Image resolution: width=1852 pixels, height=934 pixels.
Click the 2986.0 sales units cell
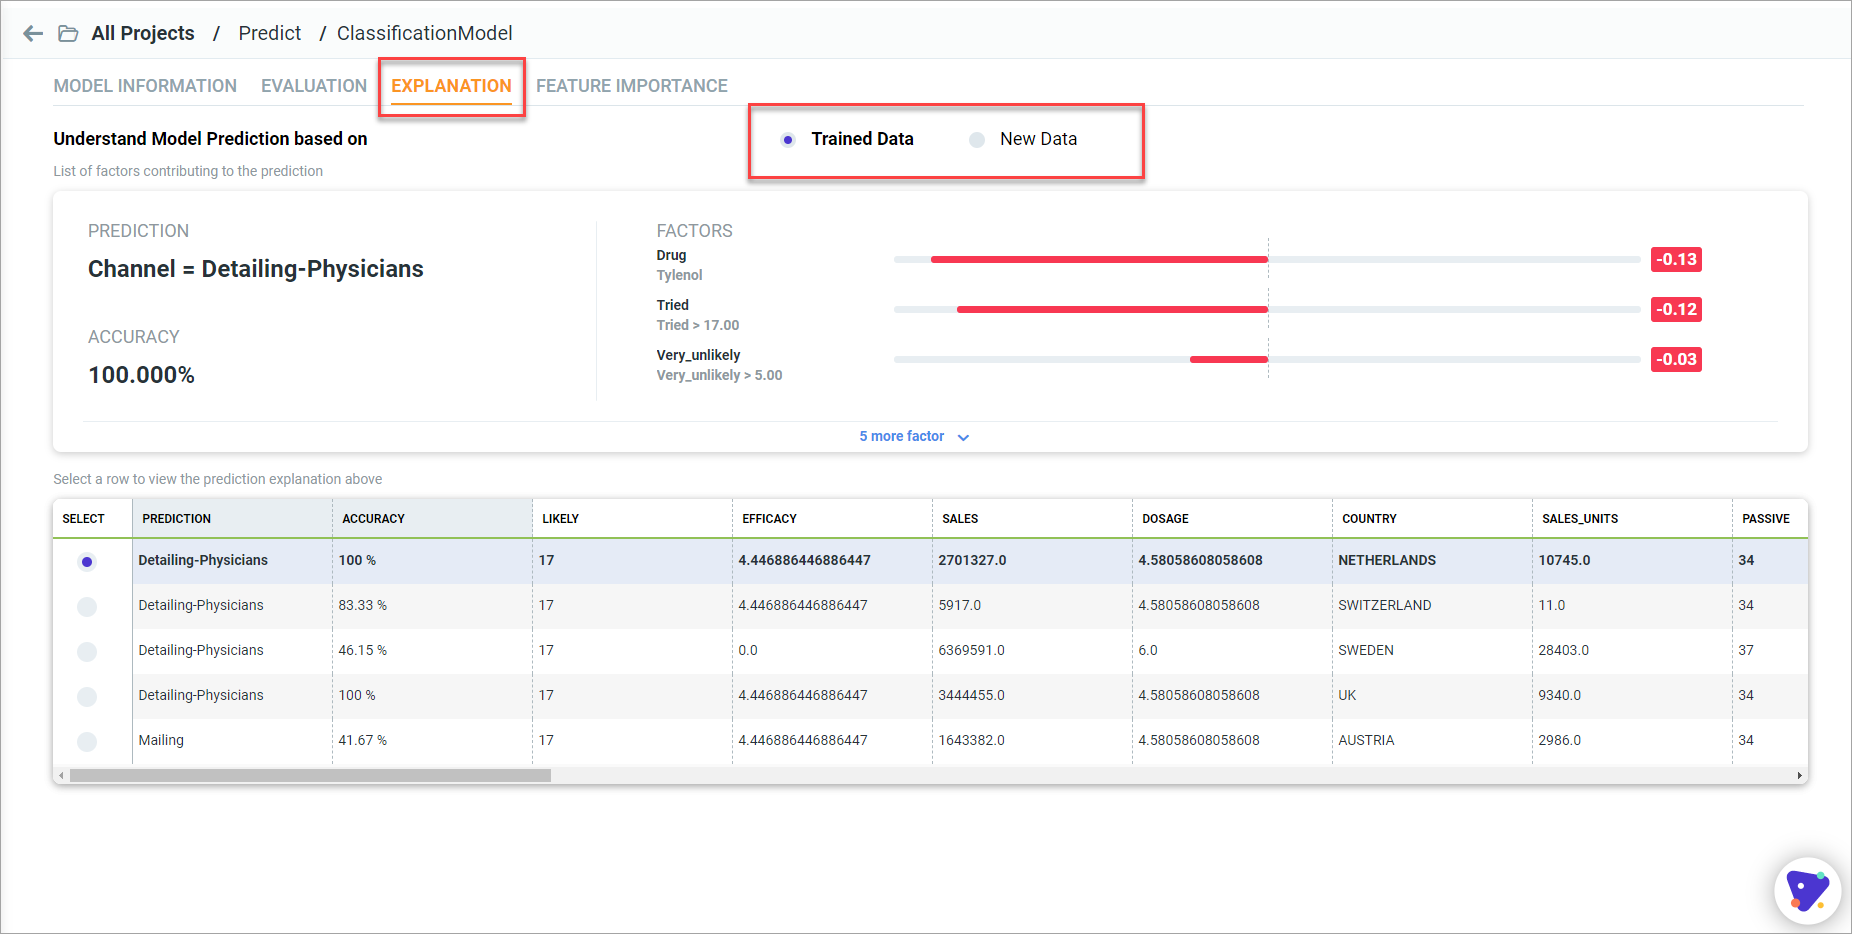[1632, 741]
